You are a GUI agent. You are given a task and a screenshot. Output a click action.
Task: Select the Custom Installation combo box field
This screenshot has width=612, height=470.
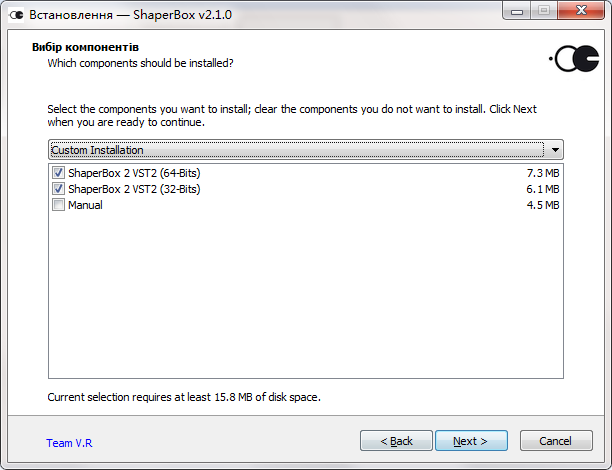pos(306,150)
